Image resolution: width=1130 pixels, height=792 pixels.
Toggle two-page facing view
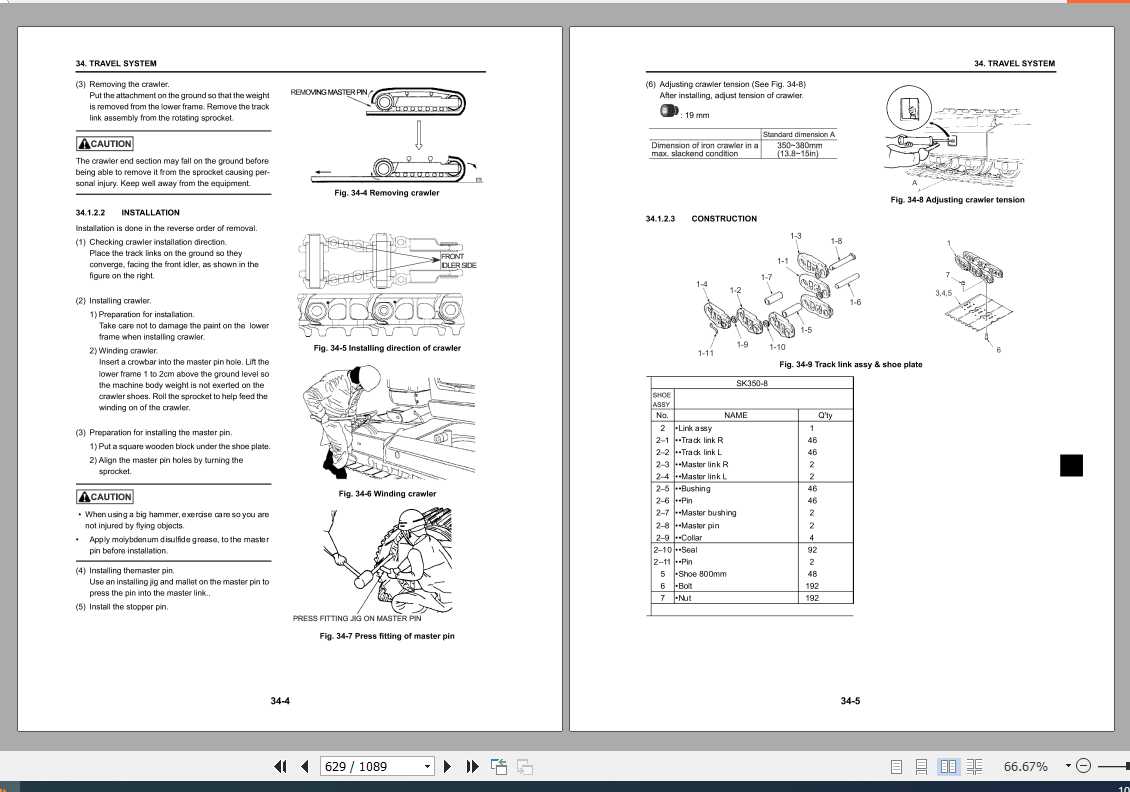[948, 767]
